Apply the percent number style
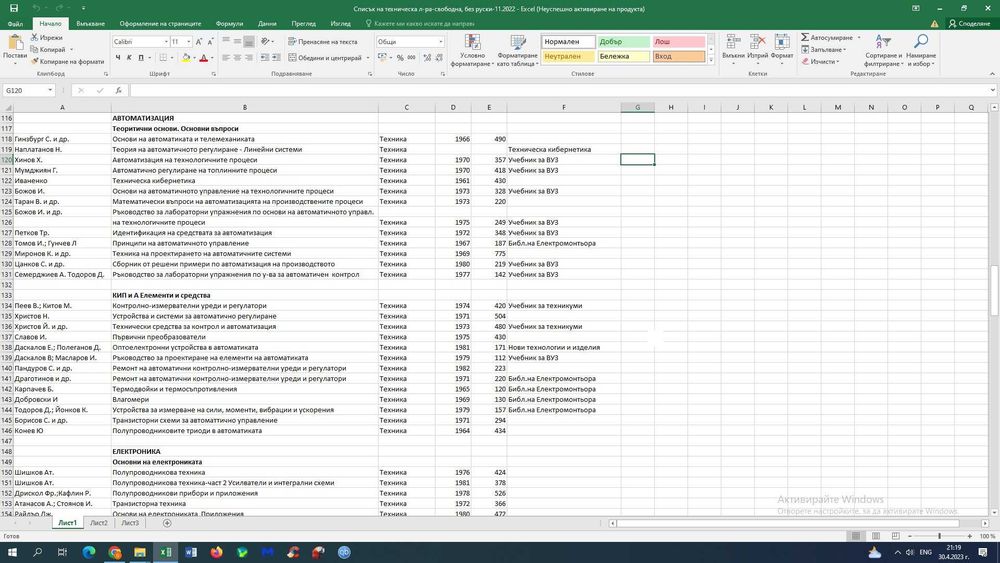Viewport: 1000px width, 563px height. click(x=400, y=57)
